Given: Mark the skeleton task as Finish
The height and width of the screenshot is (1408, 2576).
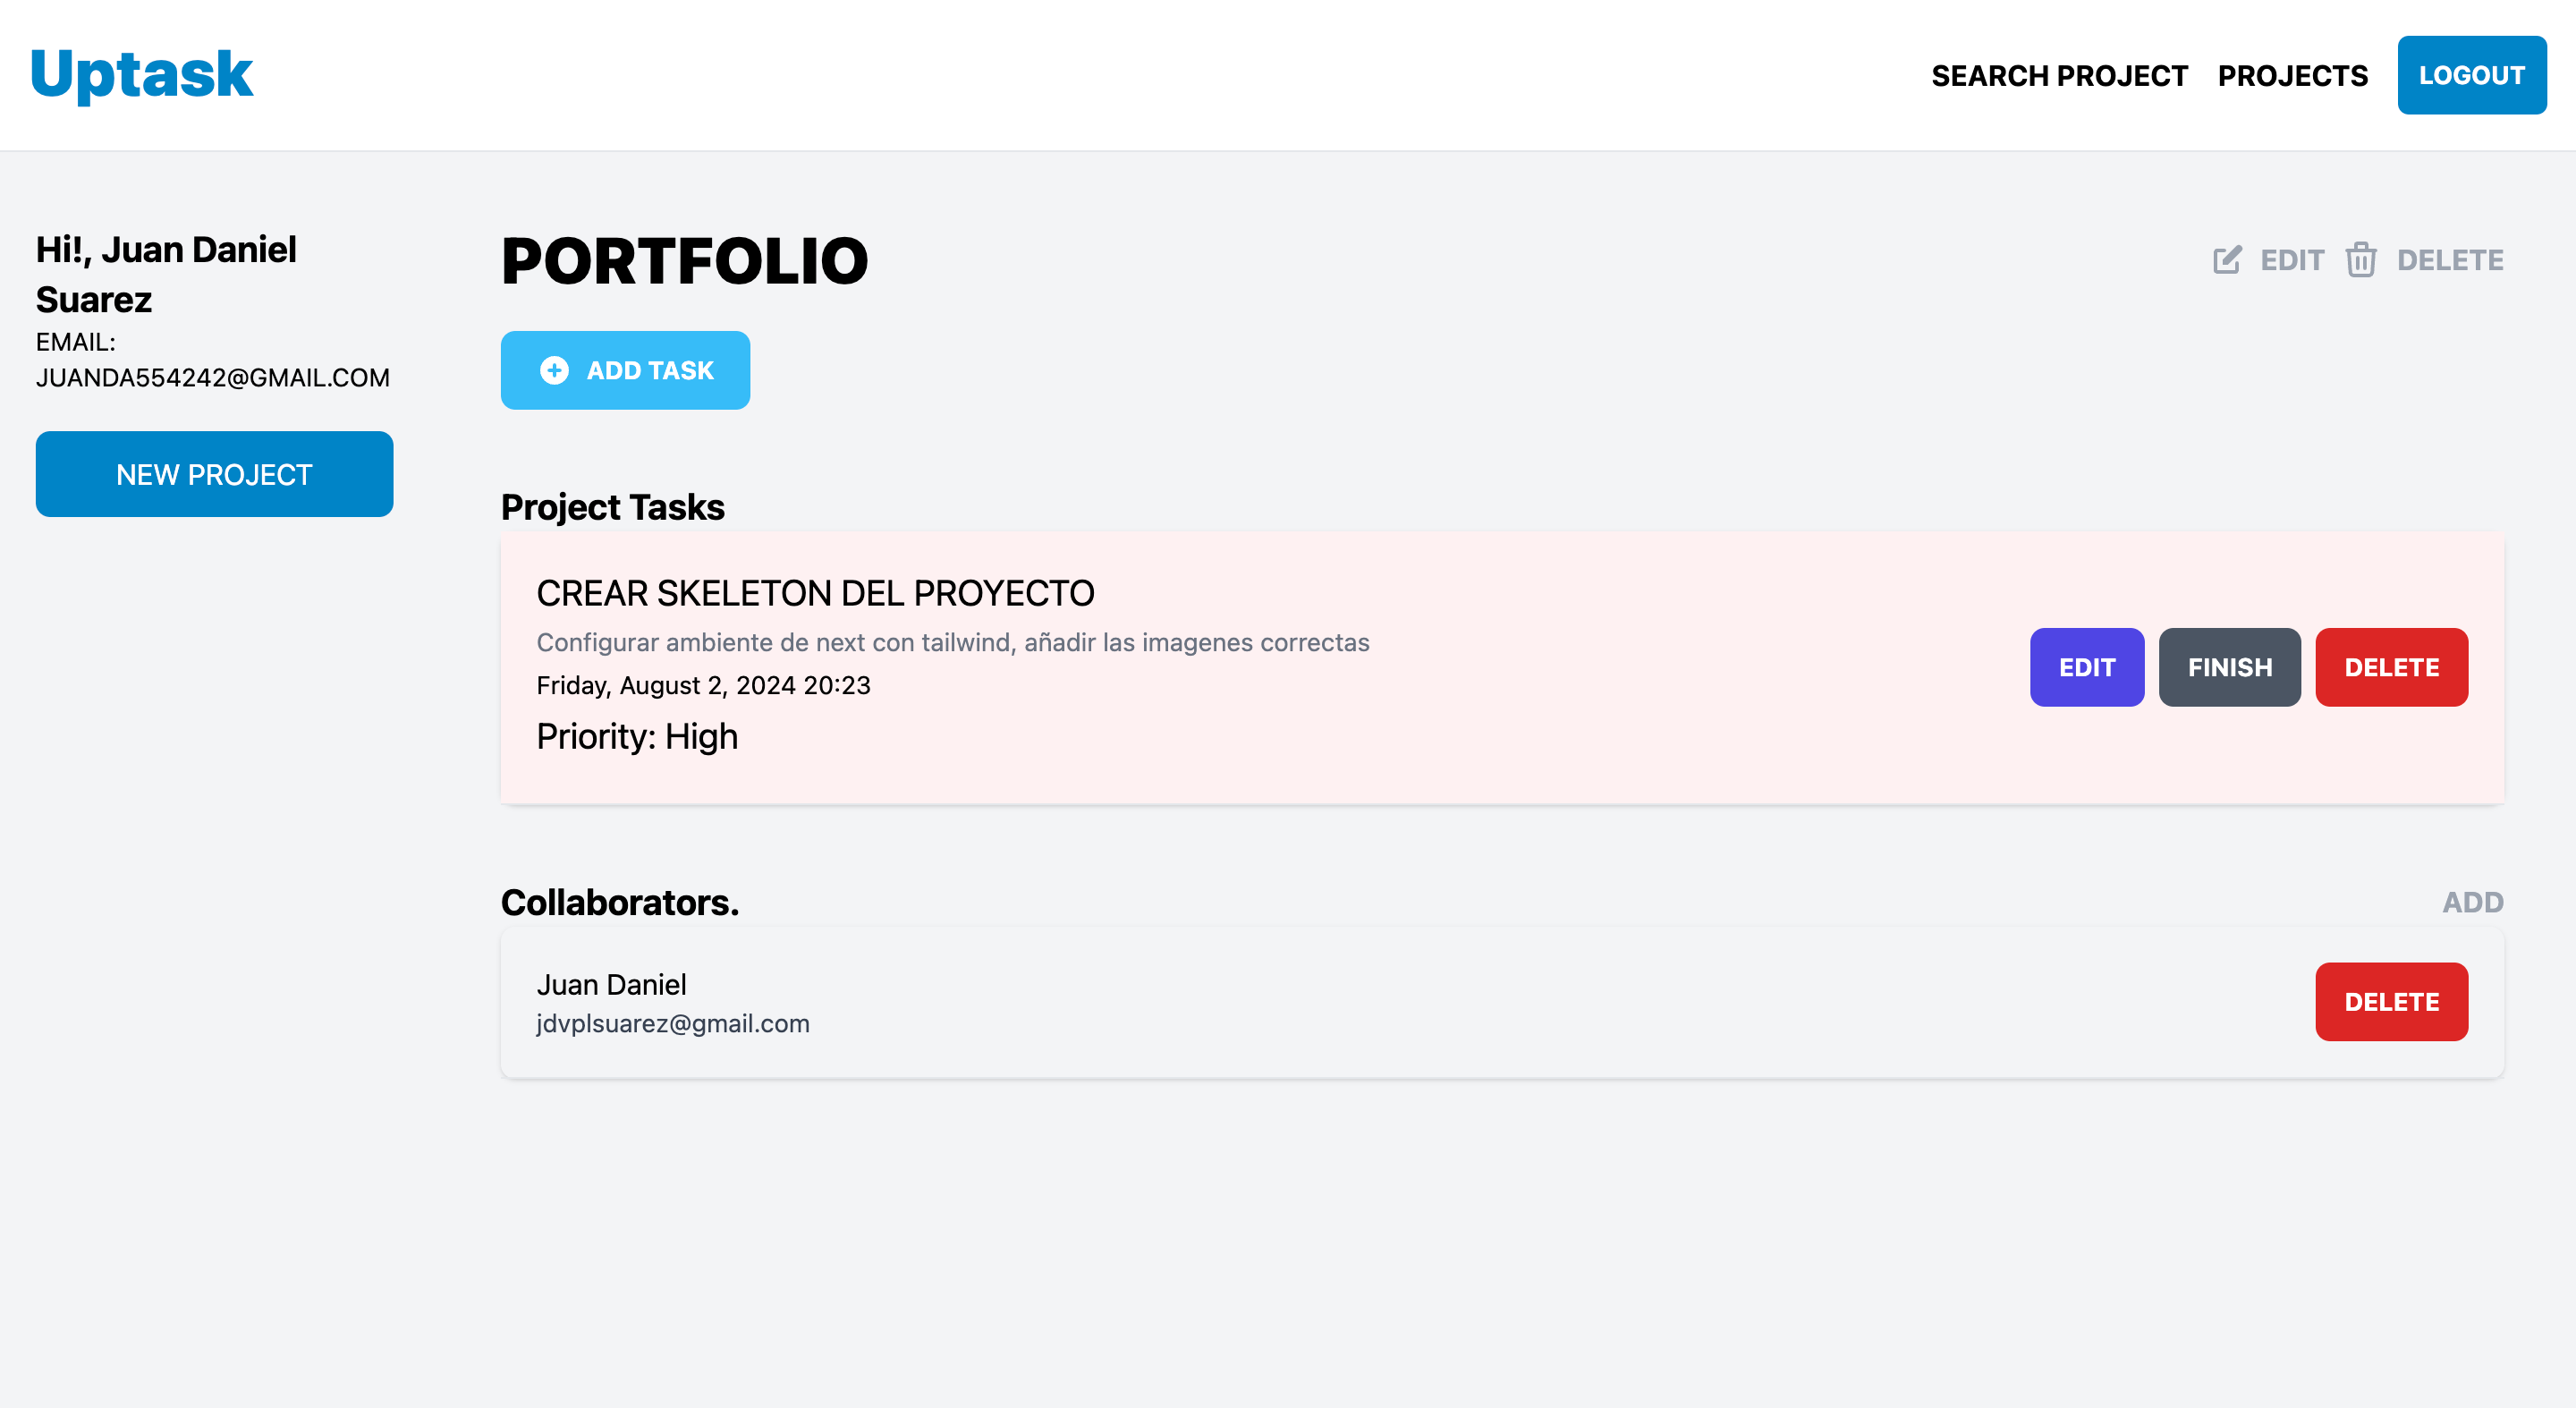Looking at the screenshot, I should (x=2229, y=667).
